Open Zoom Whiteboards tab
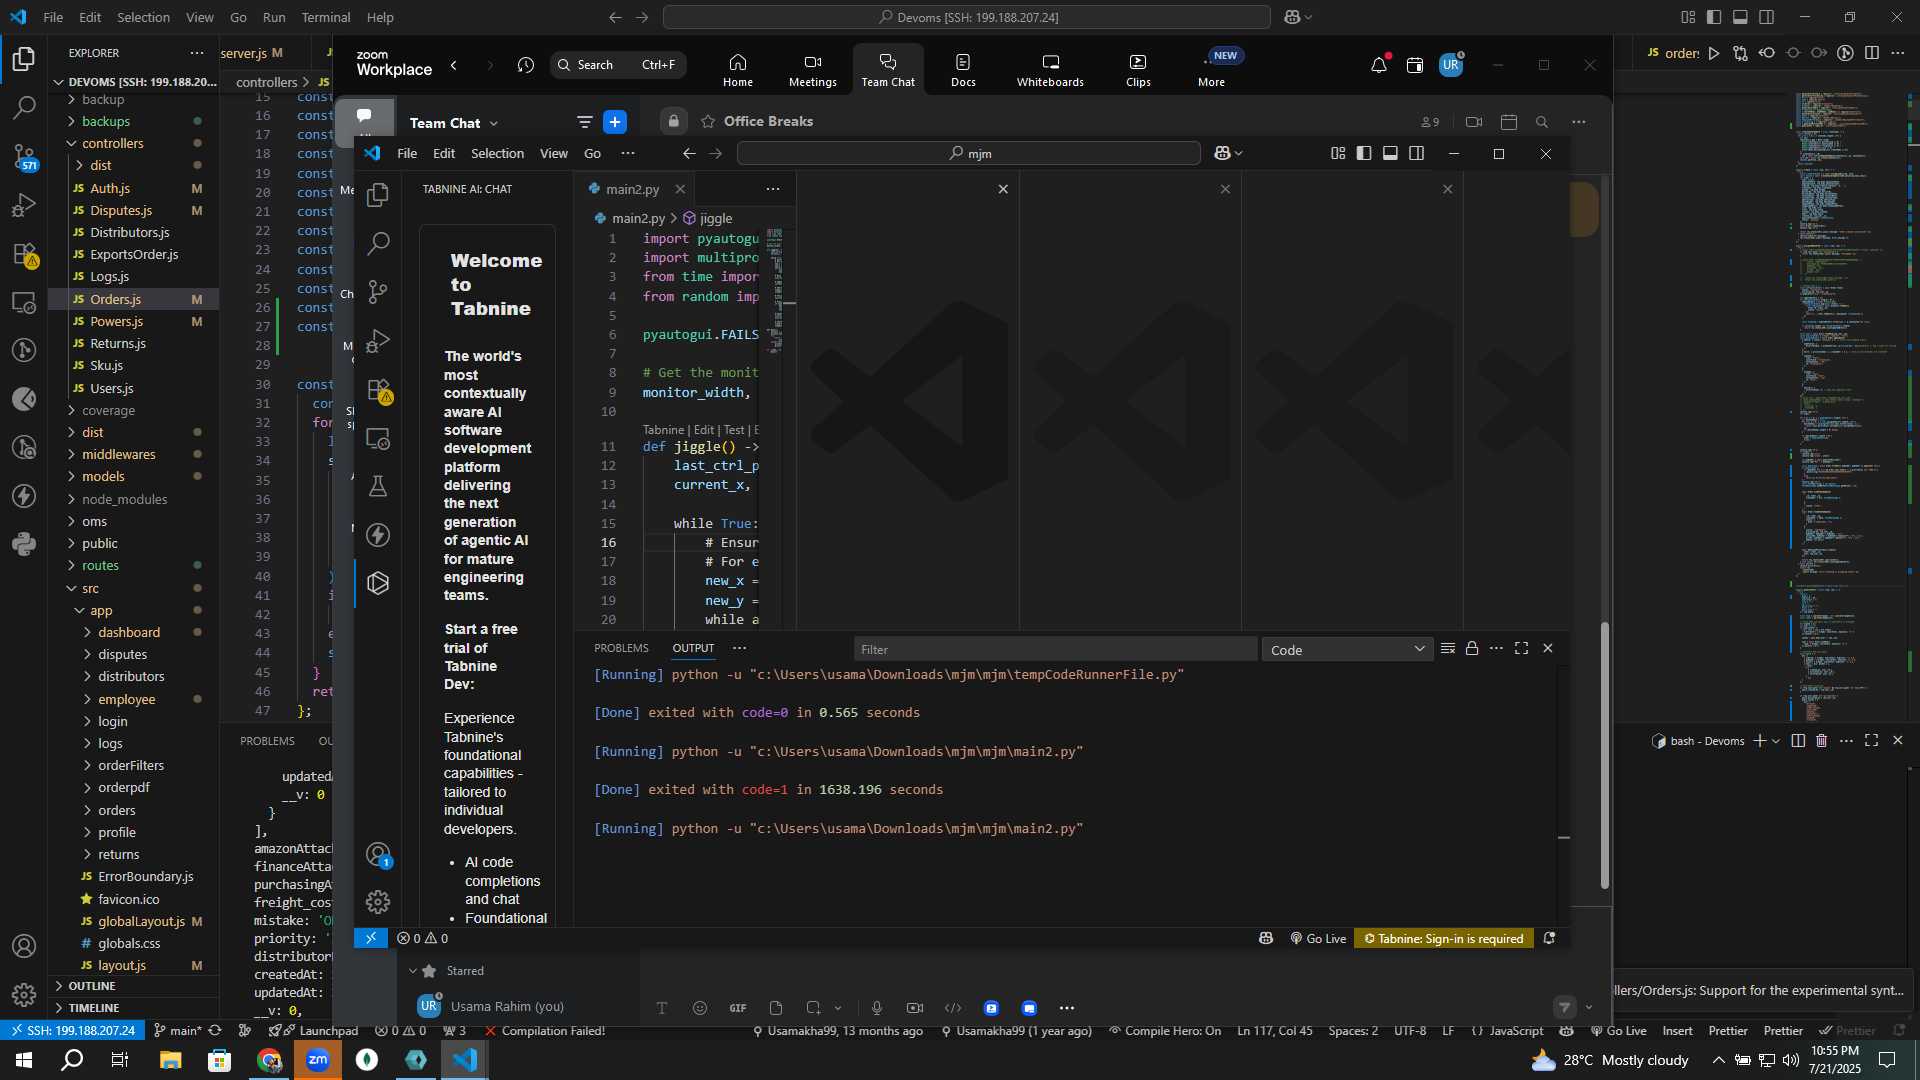This screenshot has height=1080, width=1920. pos(1050,70)
